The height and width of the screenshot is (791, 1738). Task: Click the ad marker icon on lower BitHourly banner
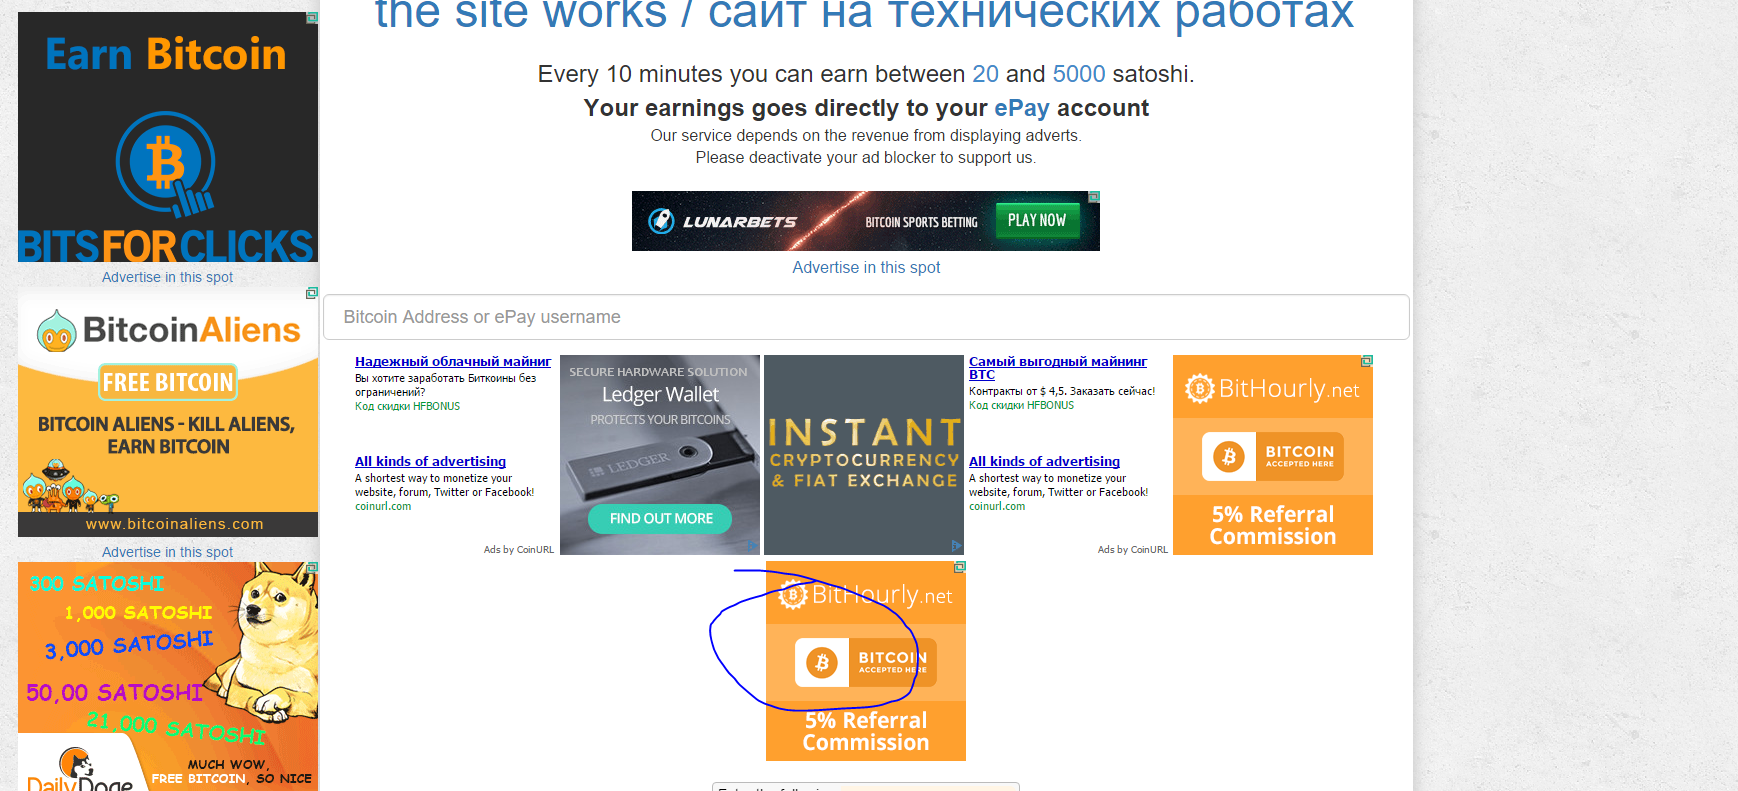click(x=960, y=567)
